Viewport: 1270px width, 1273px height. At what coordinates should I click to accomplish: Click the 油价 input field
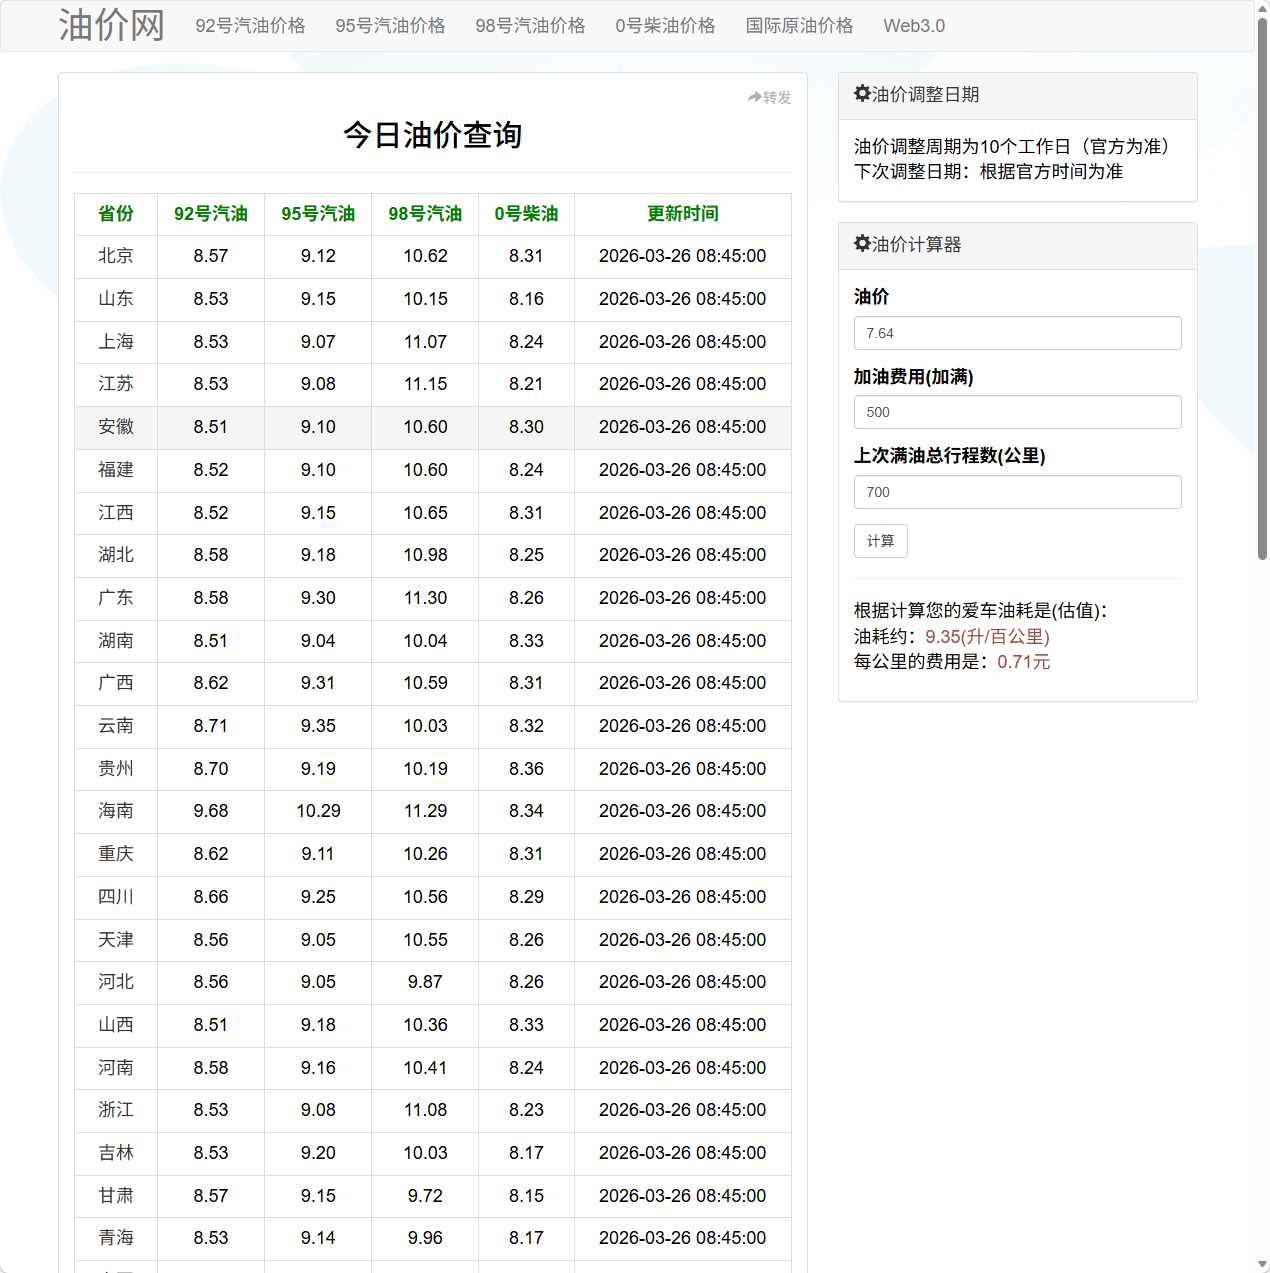tap(1017, 333)
